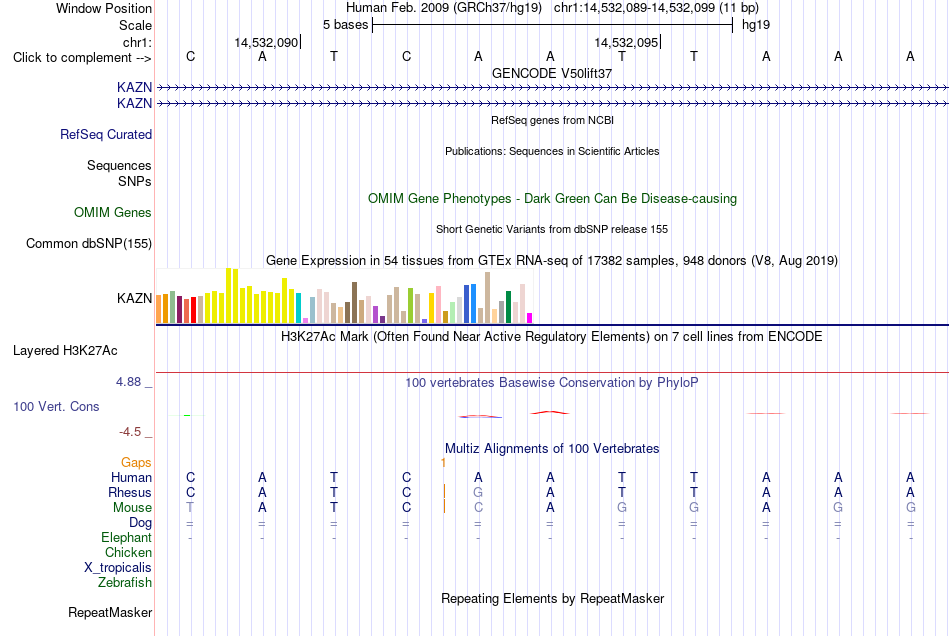The width and height of the screenshot is (950, 636).
Task: Click the hg19 label beside the scale bar
Action: [756, 25]
